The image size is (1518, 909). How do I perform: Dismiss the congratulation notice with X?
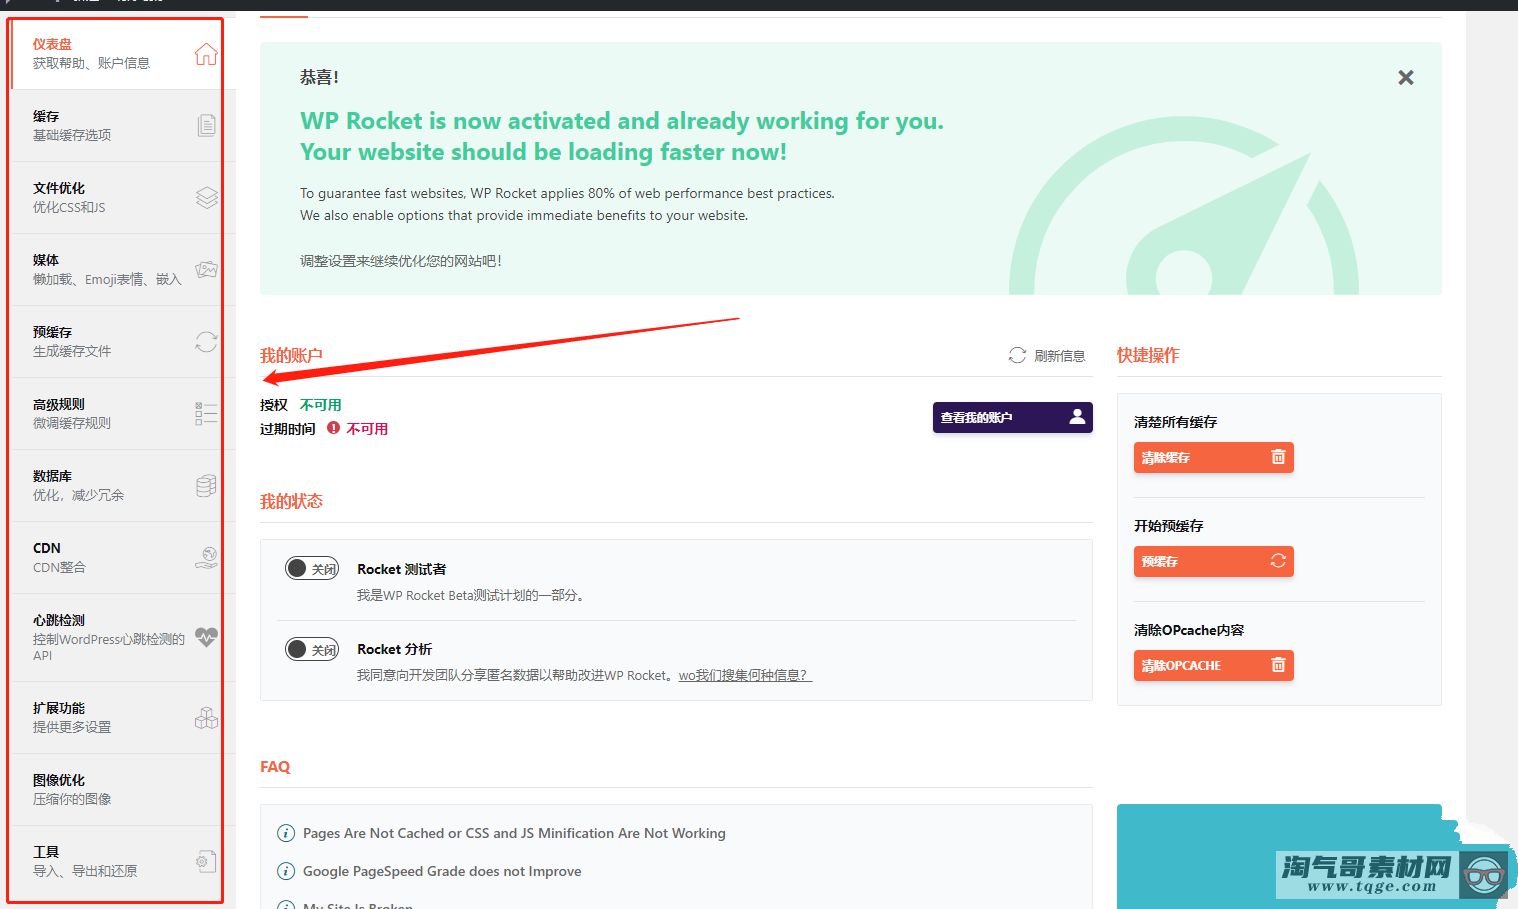(x=1406, y=77)
